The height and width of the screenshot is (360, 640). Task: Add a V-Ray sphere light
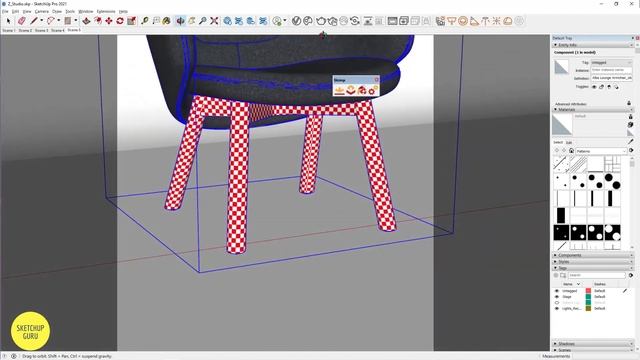pyautogui.click(x=462, y=21)
